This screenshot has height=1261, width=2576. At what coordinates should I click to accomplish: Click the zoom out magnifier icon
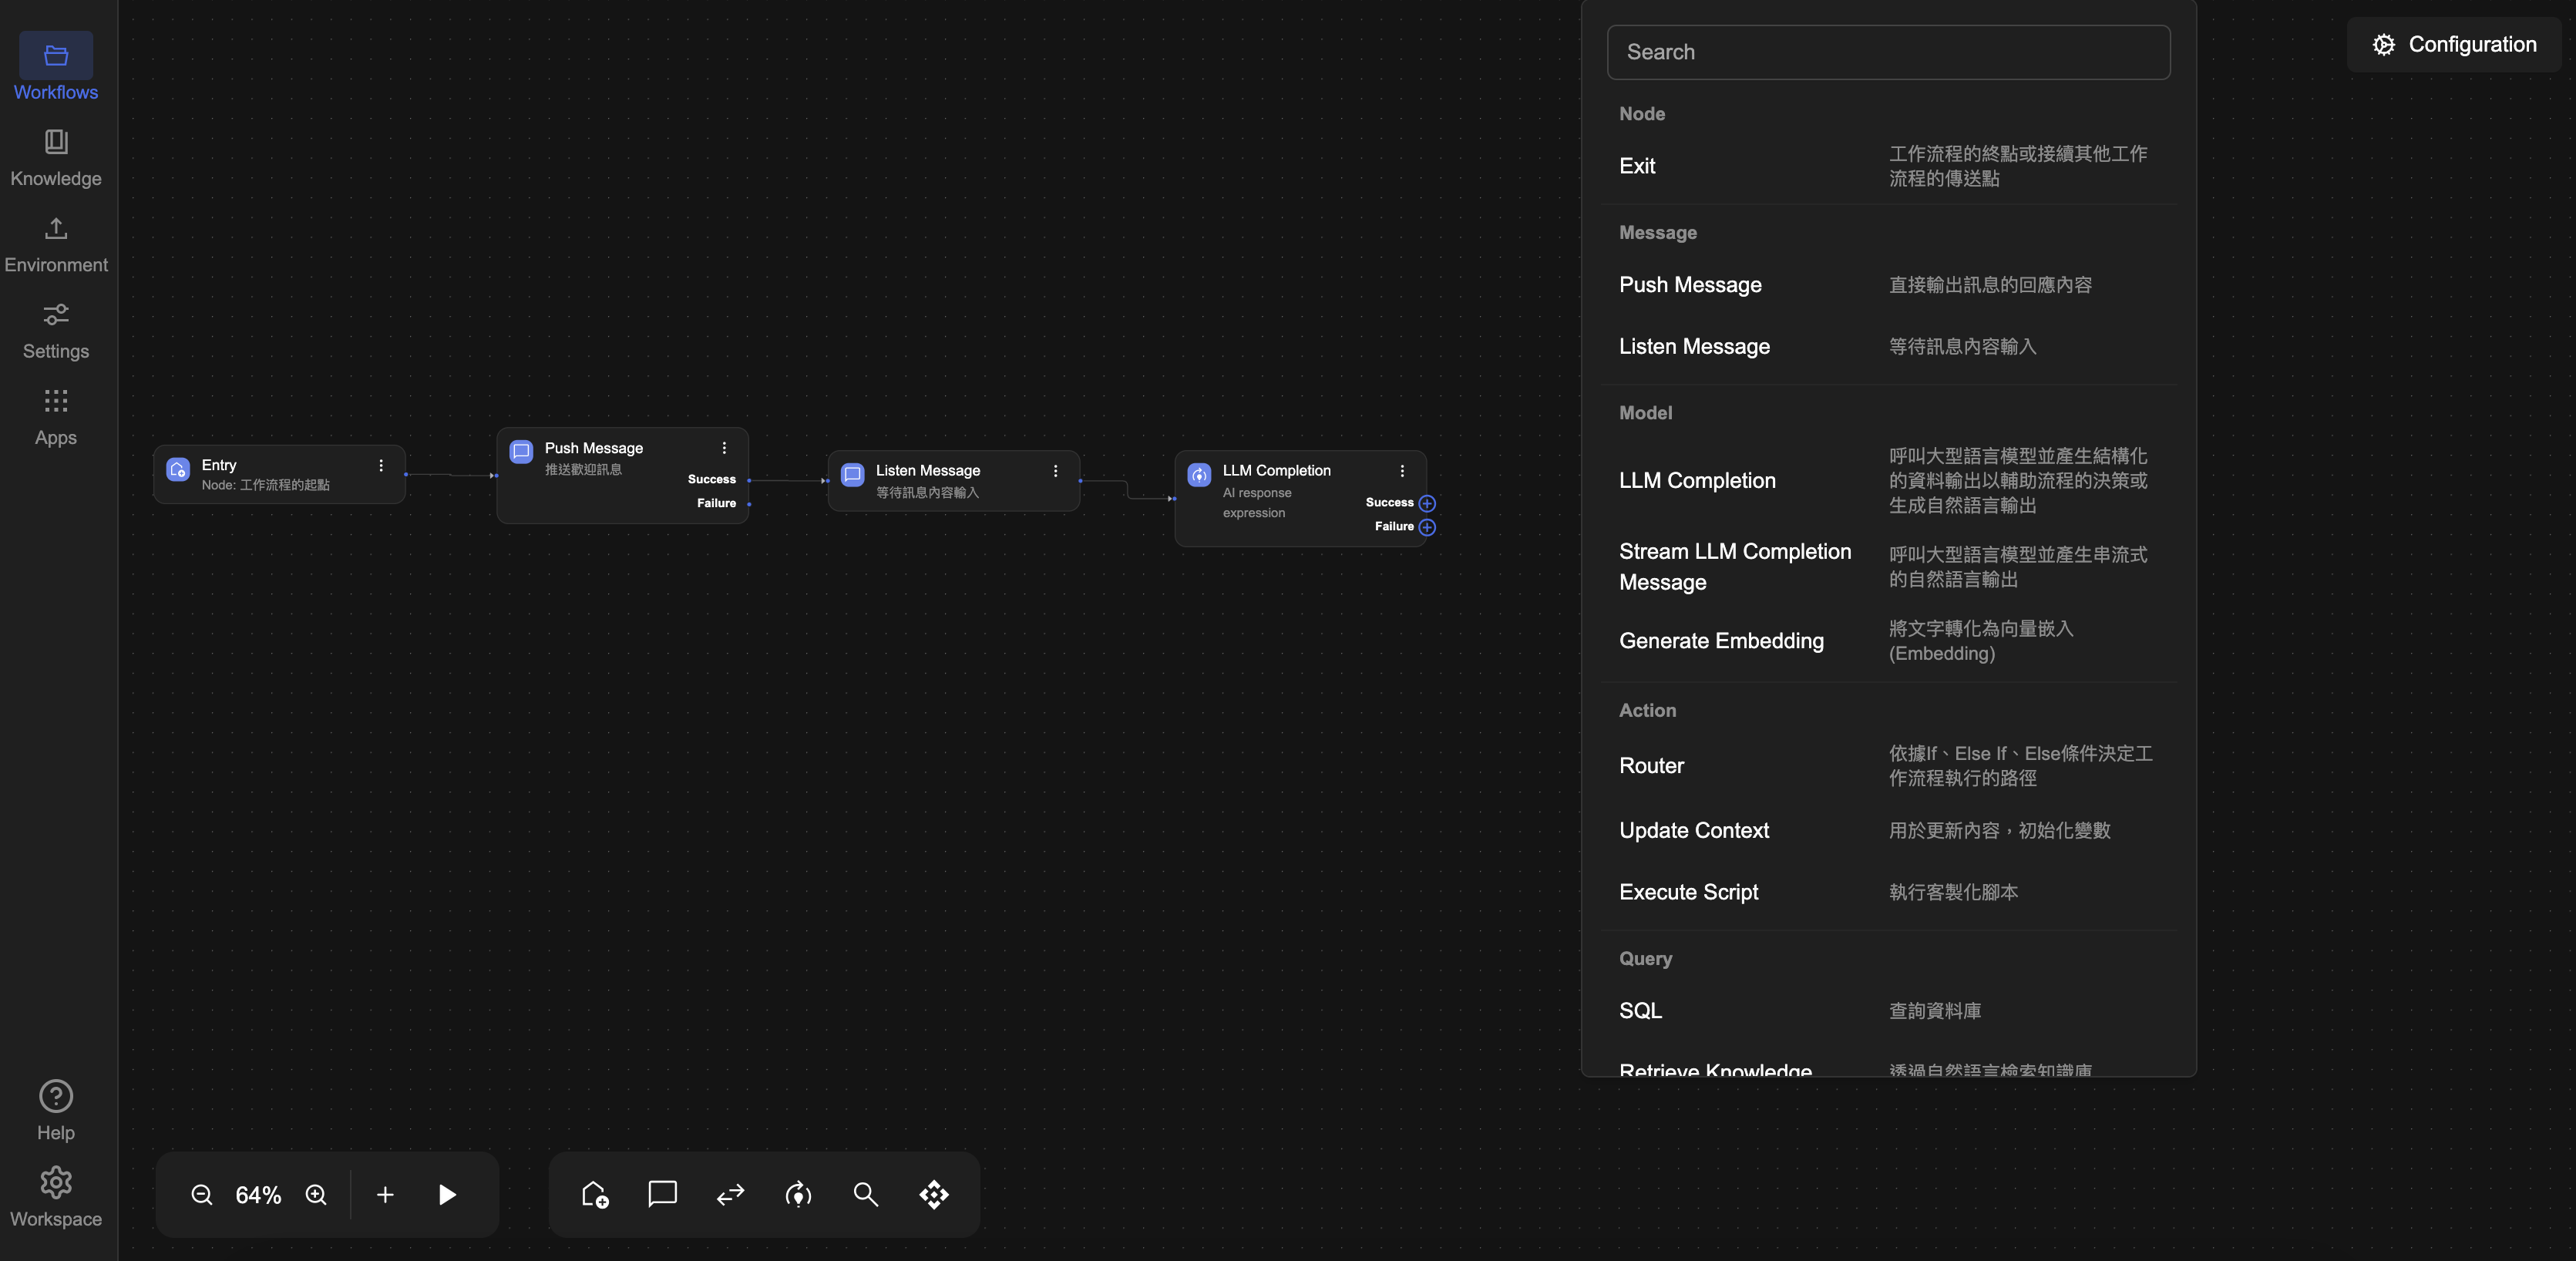tap(201, 1194)
